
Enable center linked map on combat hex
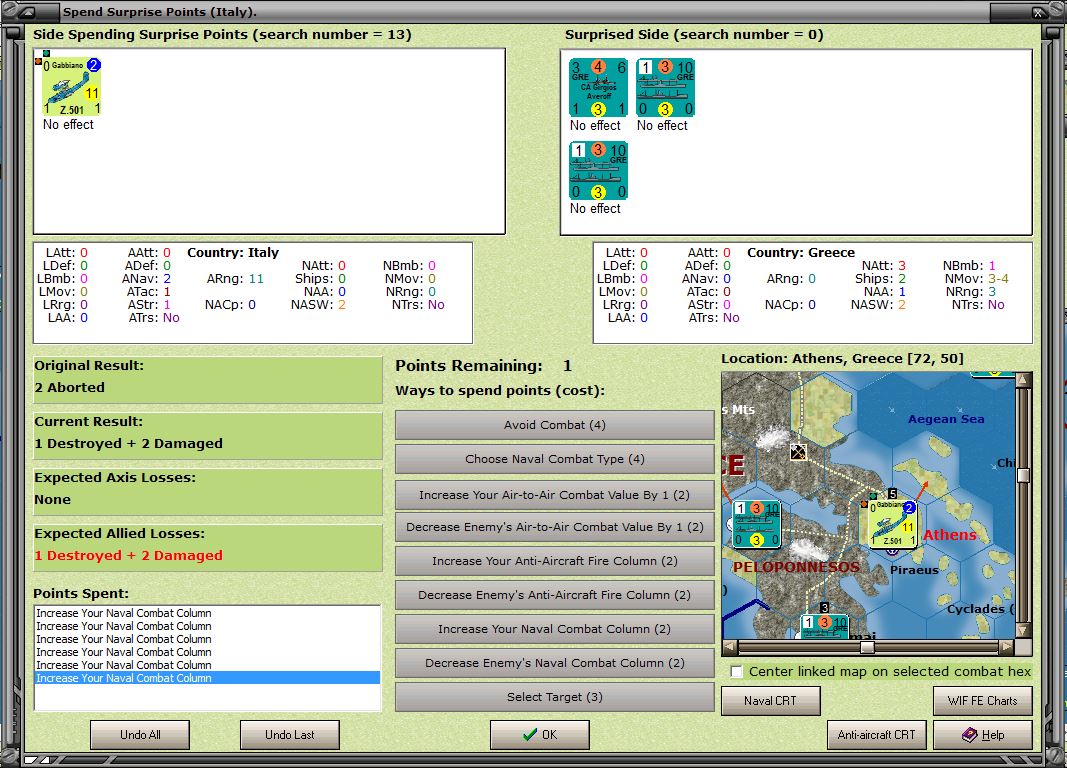(x=737, y=672)
